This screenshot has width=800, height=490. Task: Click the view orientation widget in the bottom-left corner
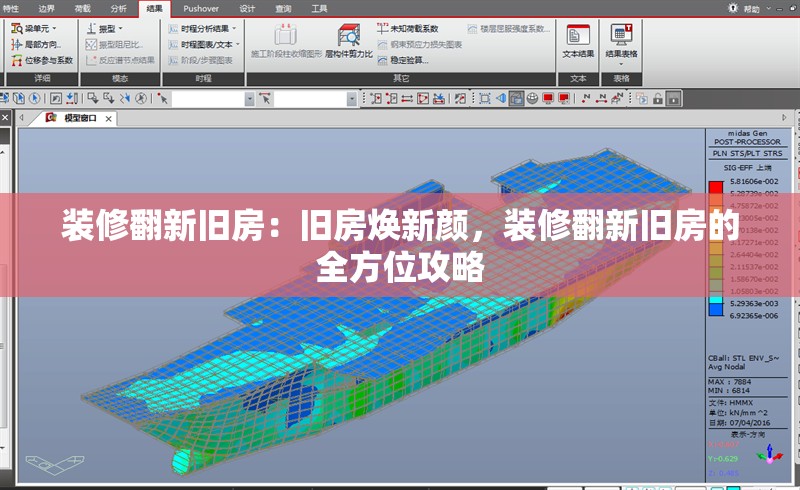point(55,464)
